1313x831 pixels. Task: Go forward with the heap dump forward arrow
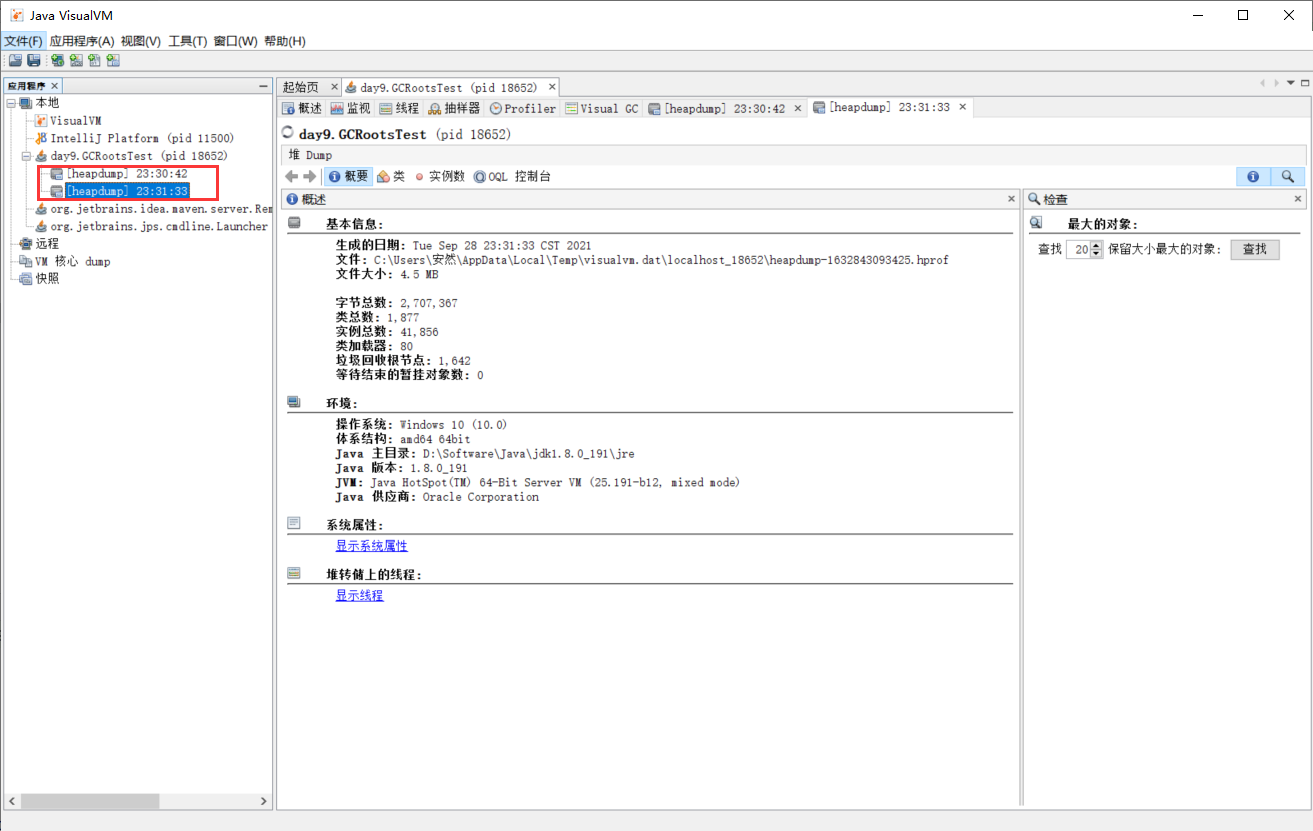pyautogui.click(x=310, y=176)
